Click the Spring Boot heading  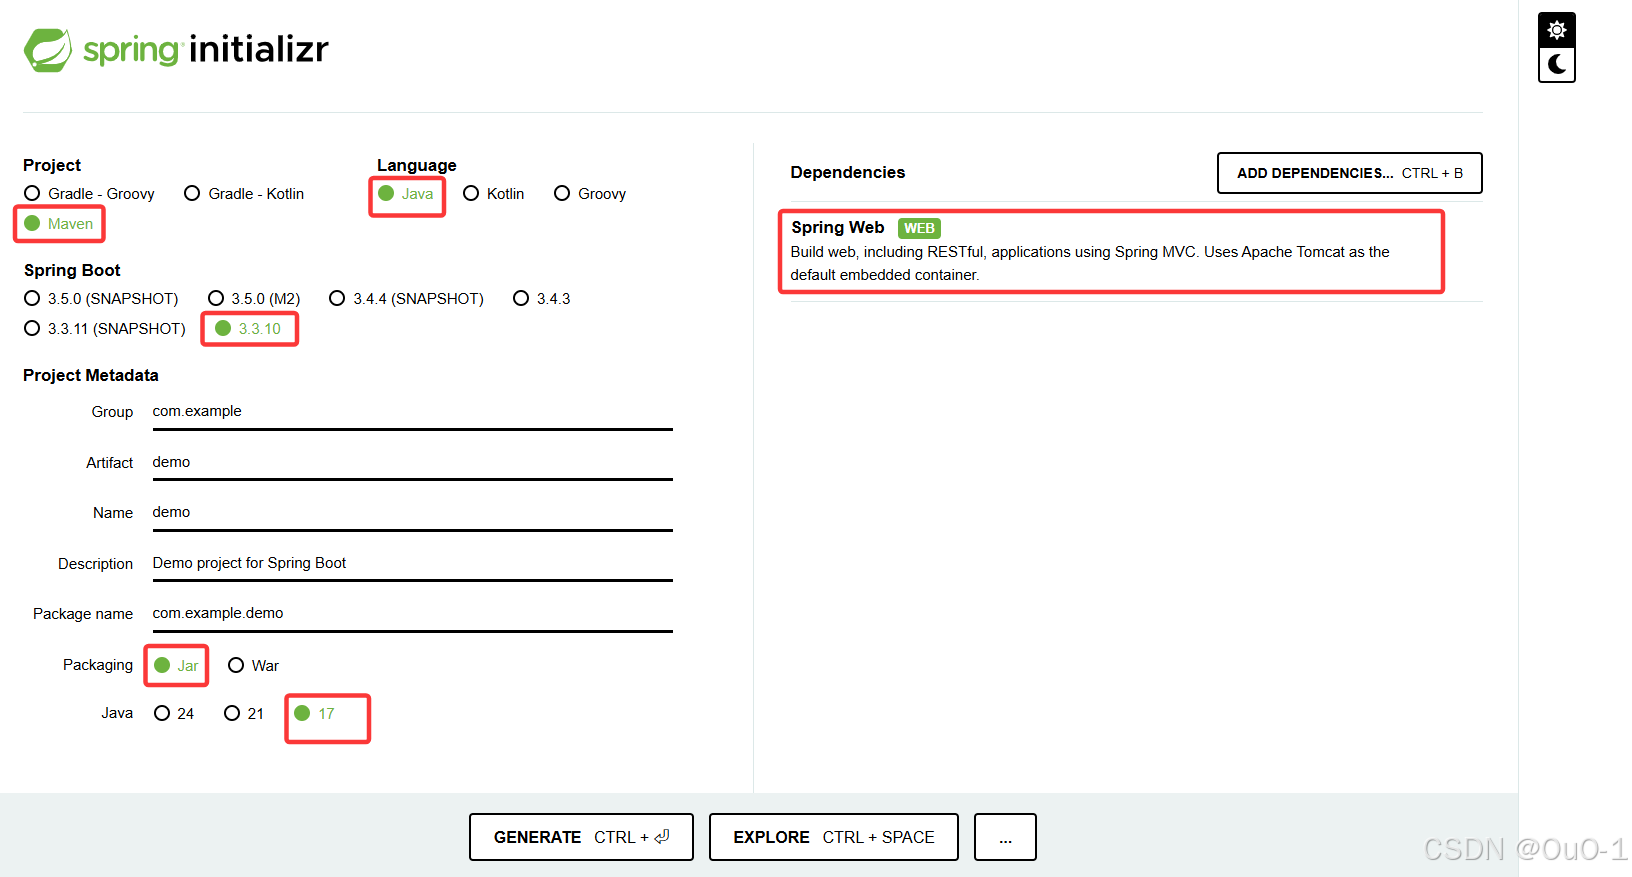coord(72,270)
